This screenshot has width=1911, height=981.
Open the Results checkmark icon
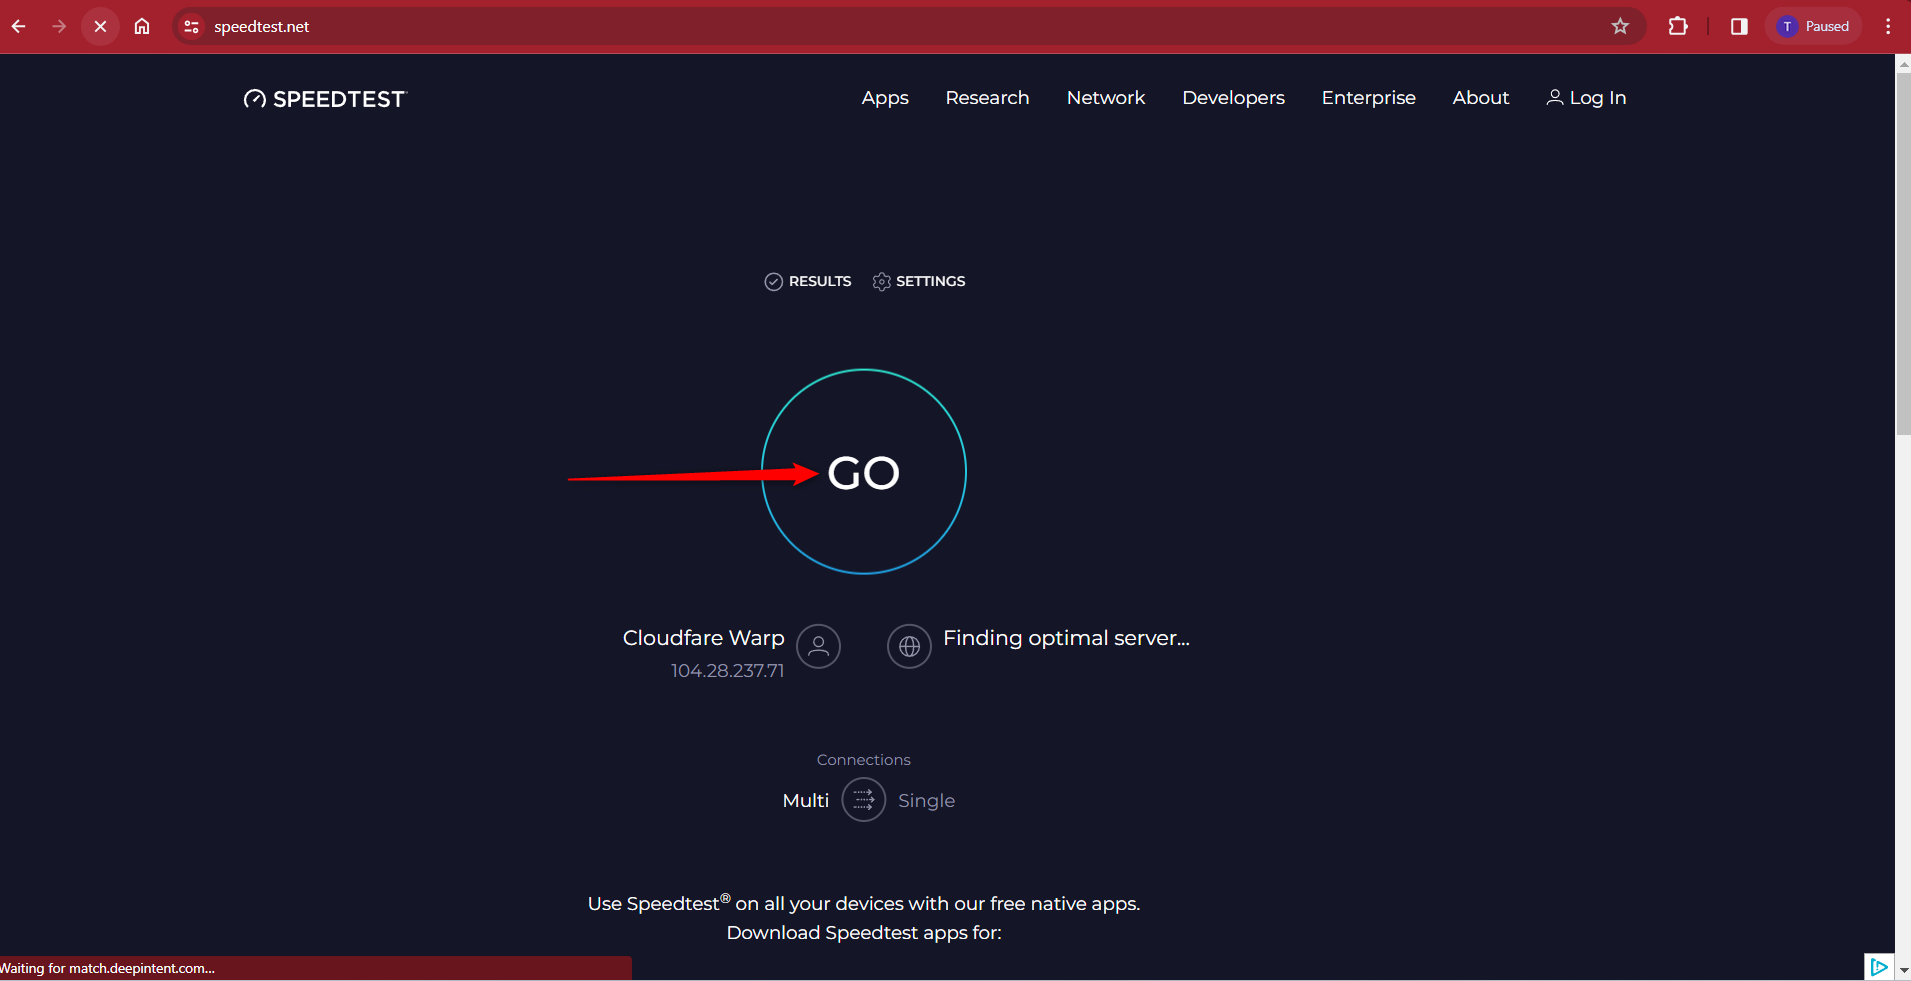tap(774, 281)
